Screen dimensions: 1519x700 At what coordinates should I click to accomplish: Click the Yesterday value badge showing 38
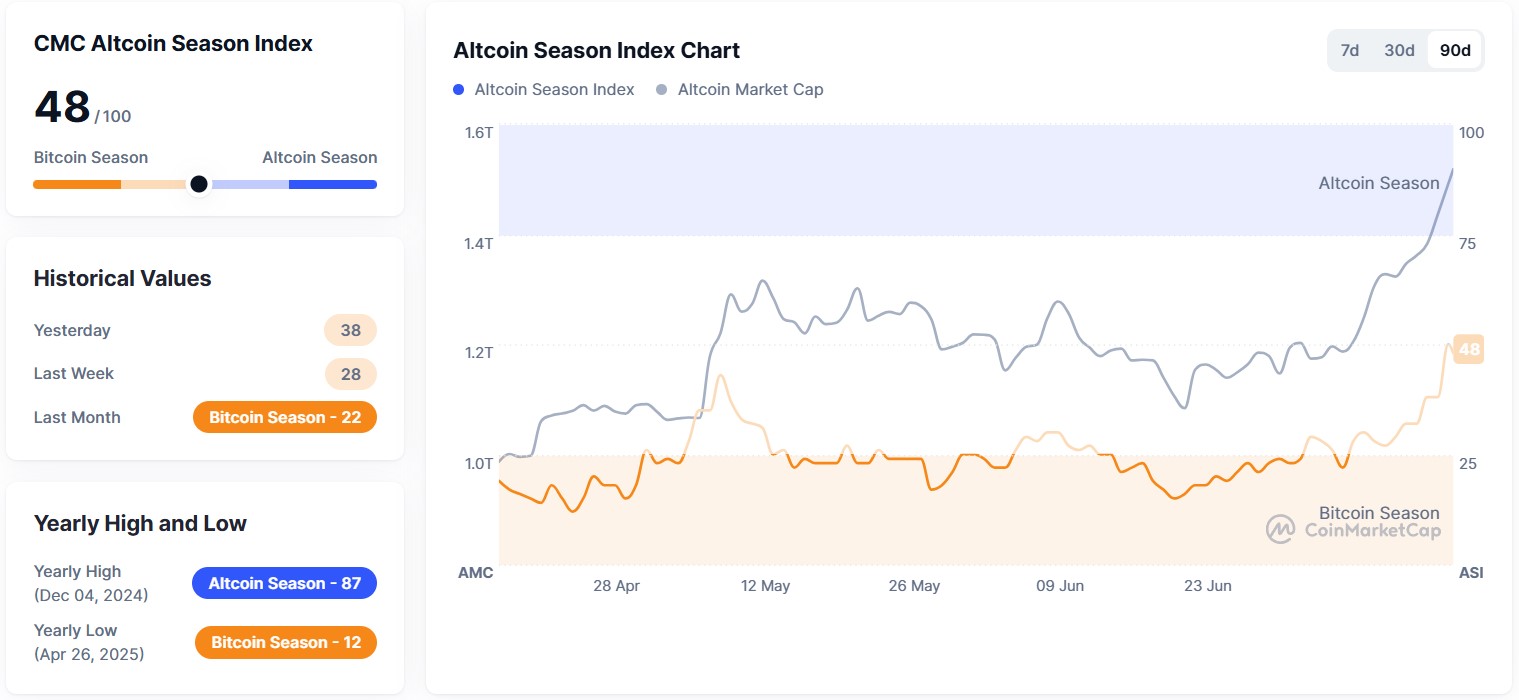350,330
